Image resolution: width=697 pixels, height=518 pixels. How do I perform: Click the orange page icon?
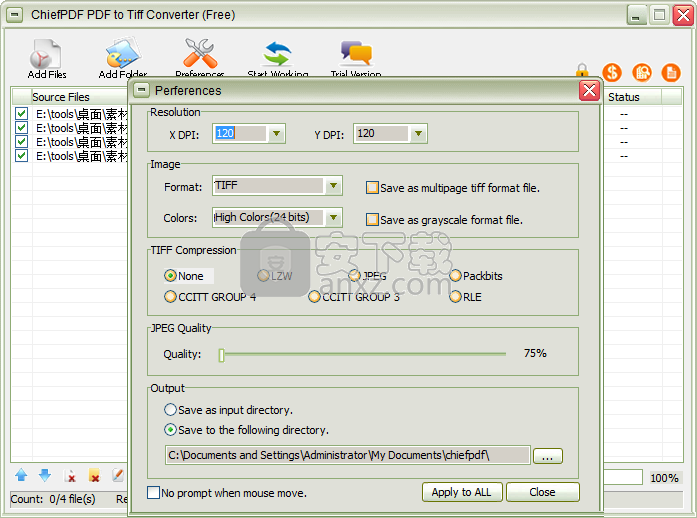pyautogui.click(x=671, y=72)
